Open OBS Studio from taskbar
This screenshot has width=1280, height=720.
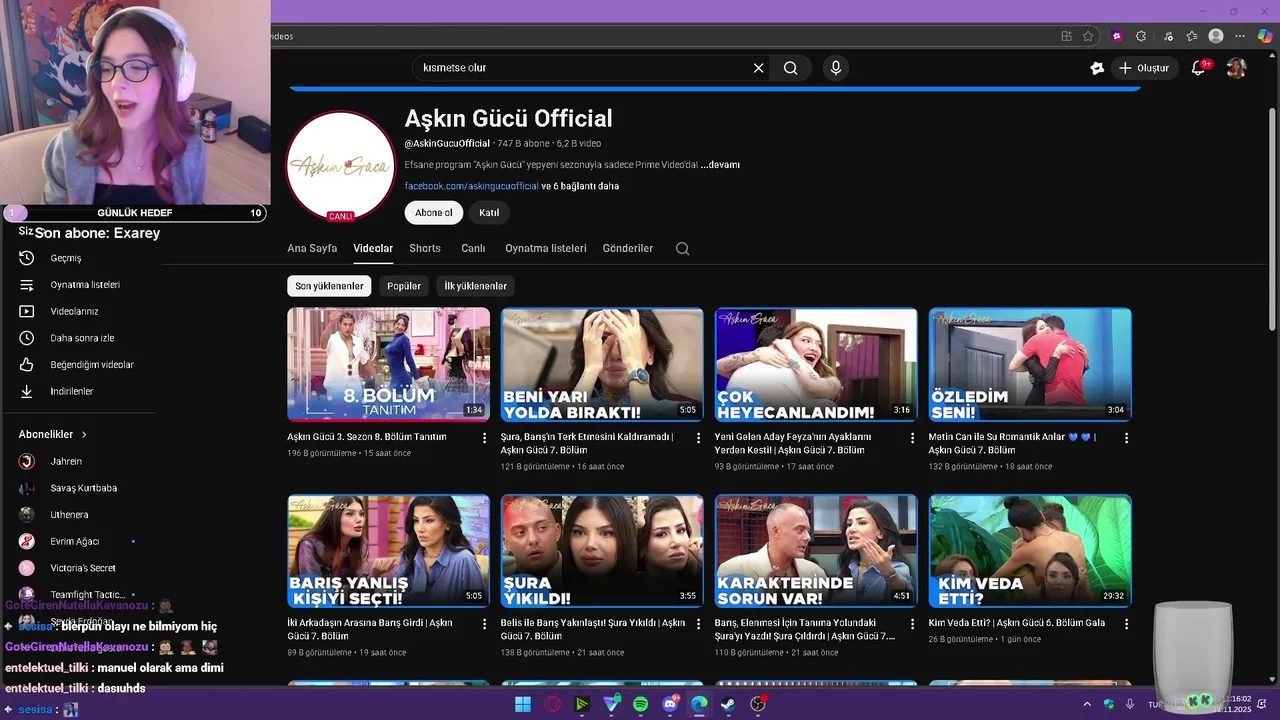click(758, 704)
